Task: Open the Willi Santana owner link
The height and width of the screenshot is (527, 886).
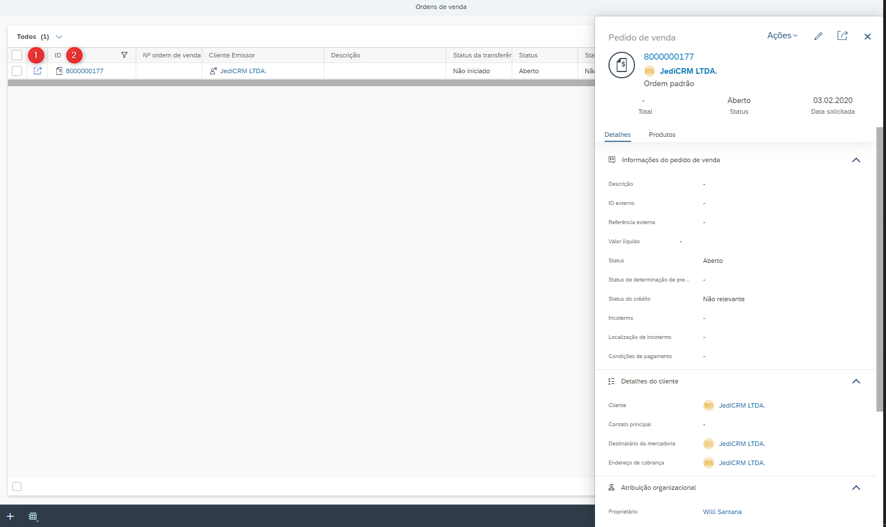Action: tap(722, 512)
